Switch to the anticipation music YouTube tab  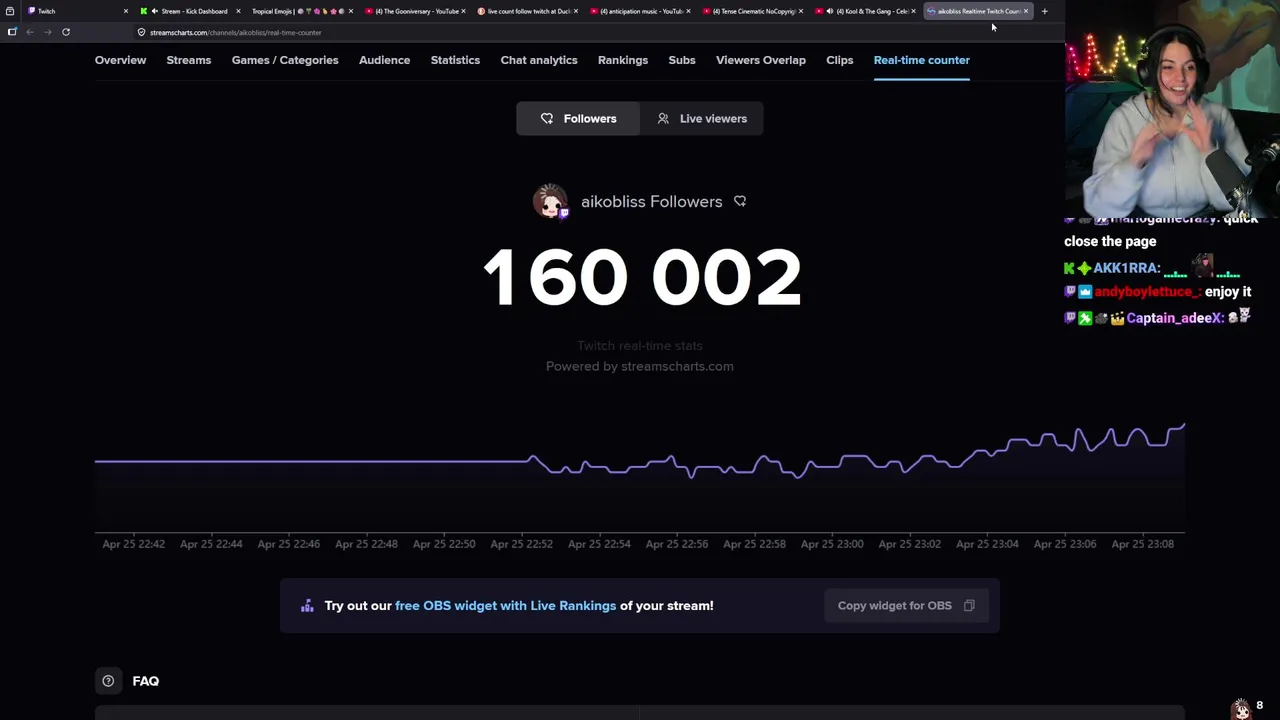pyautogui.click(x=641, y=11)
